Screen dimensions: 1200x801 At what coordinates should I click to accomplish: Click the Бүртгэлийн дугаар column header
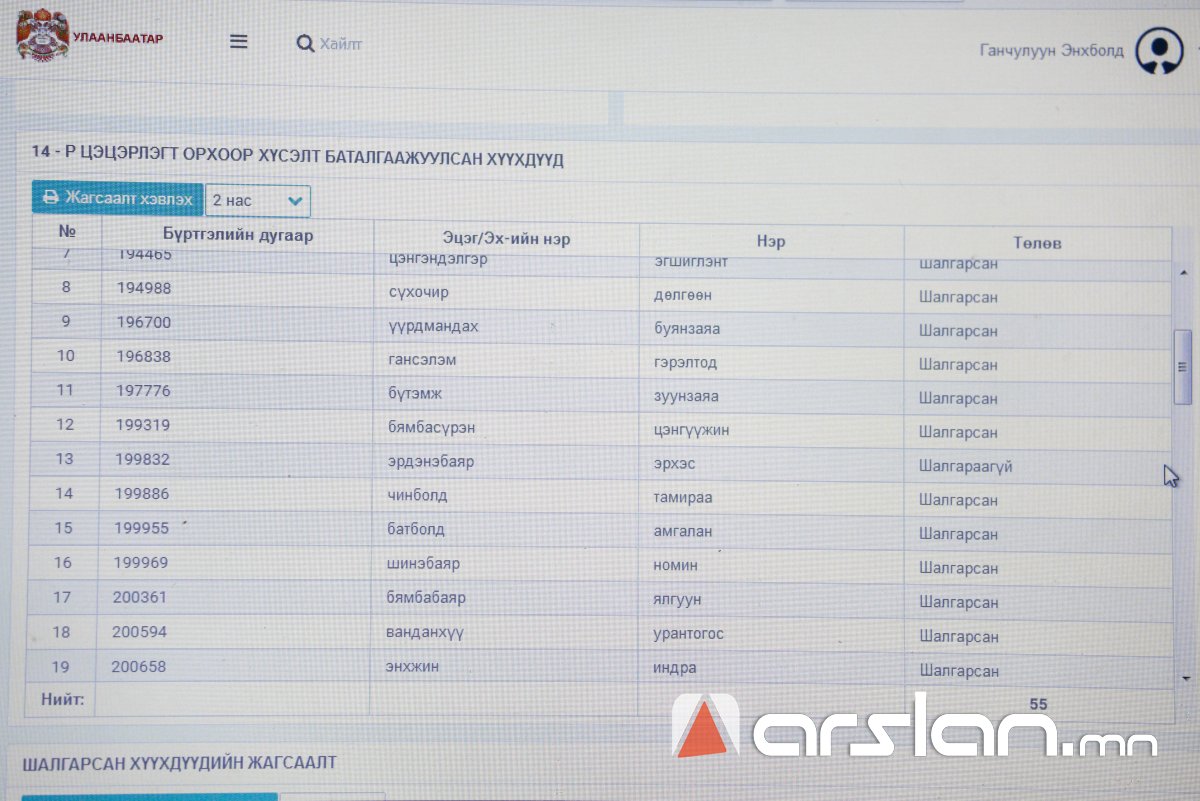pos(238,237)
